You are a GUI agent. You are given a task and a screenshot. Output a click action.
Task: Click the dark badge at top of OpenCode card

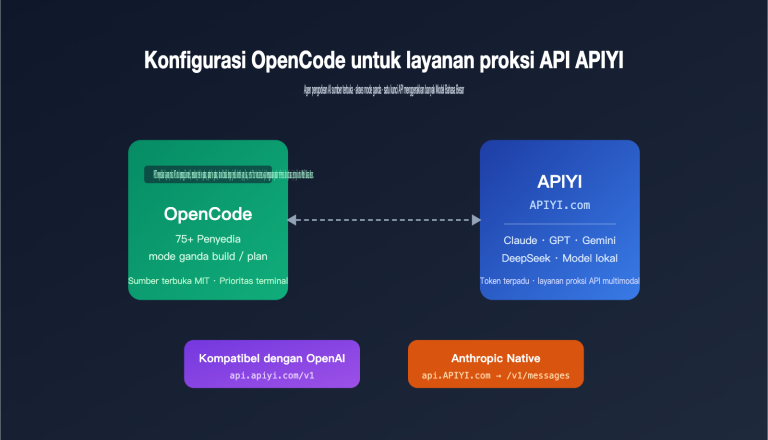coord(208,174)
